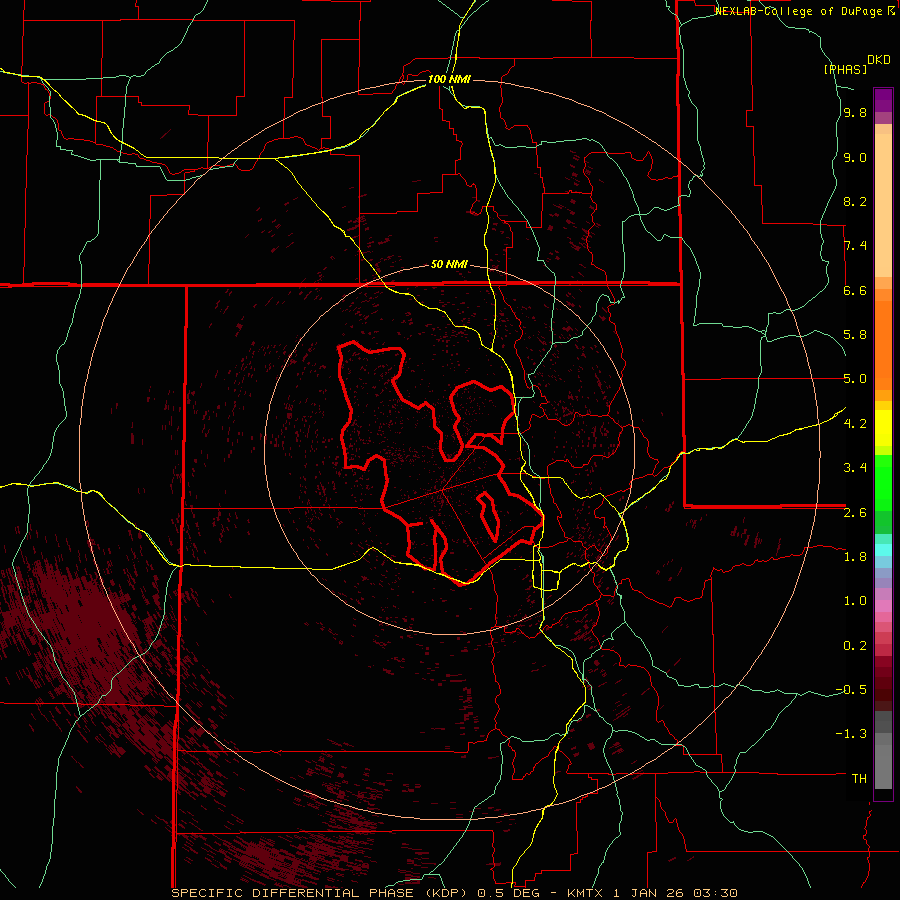Image resolution: width=900 pixels, height=900 pixels.
Task: Click the 0.2 scale value
Action: (855, 645)
